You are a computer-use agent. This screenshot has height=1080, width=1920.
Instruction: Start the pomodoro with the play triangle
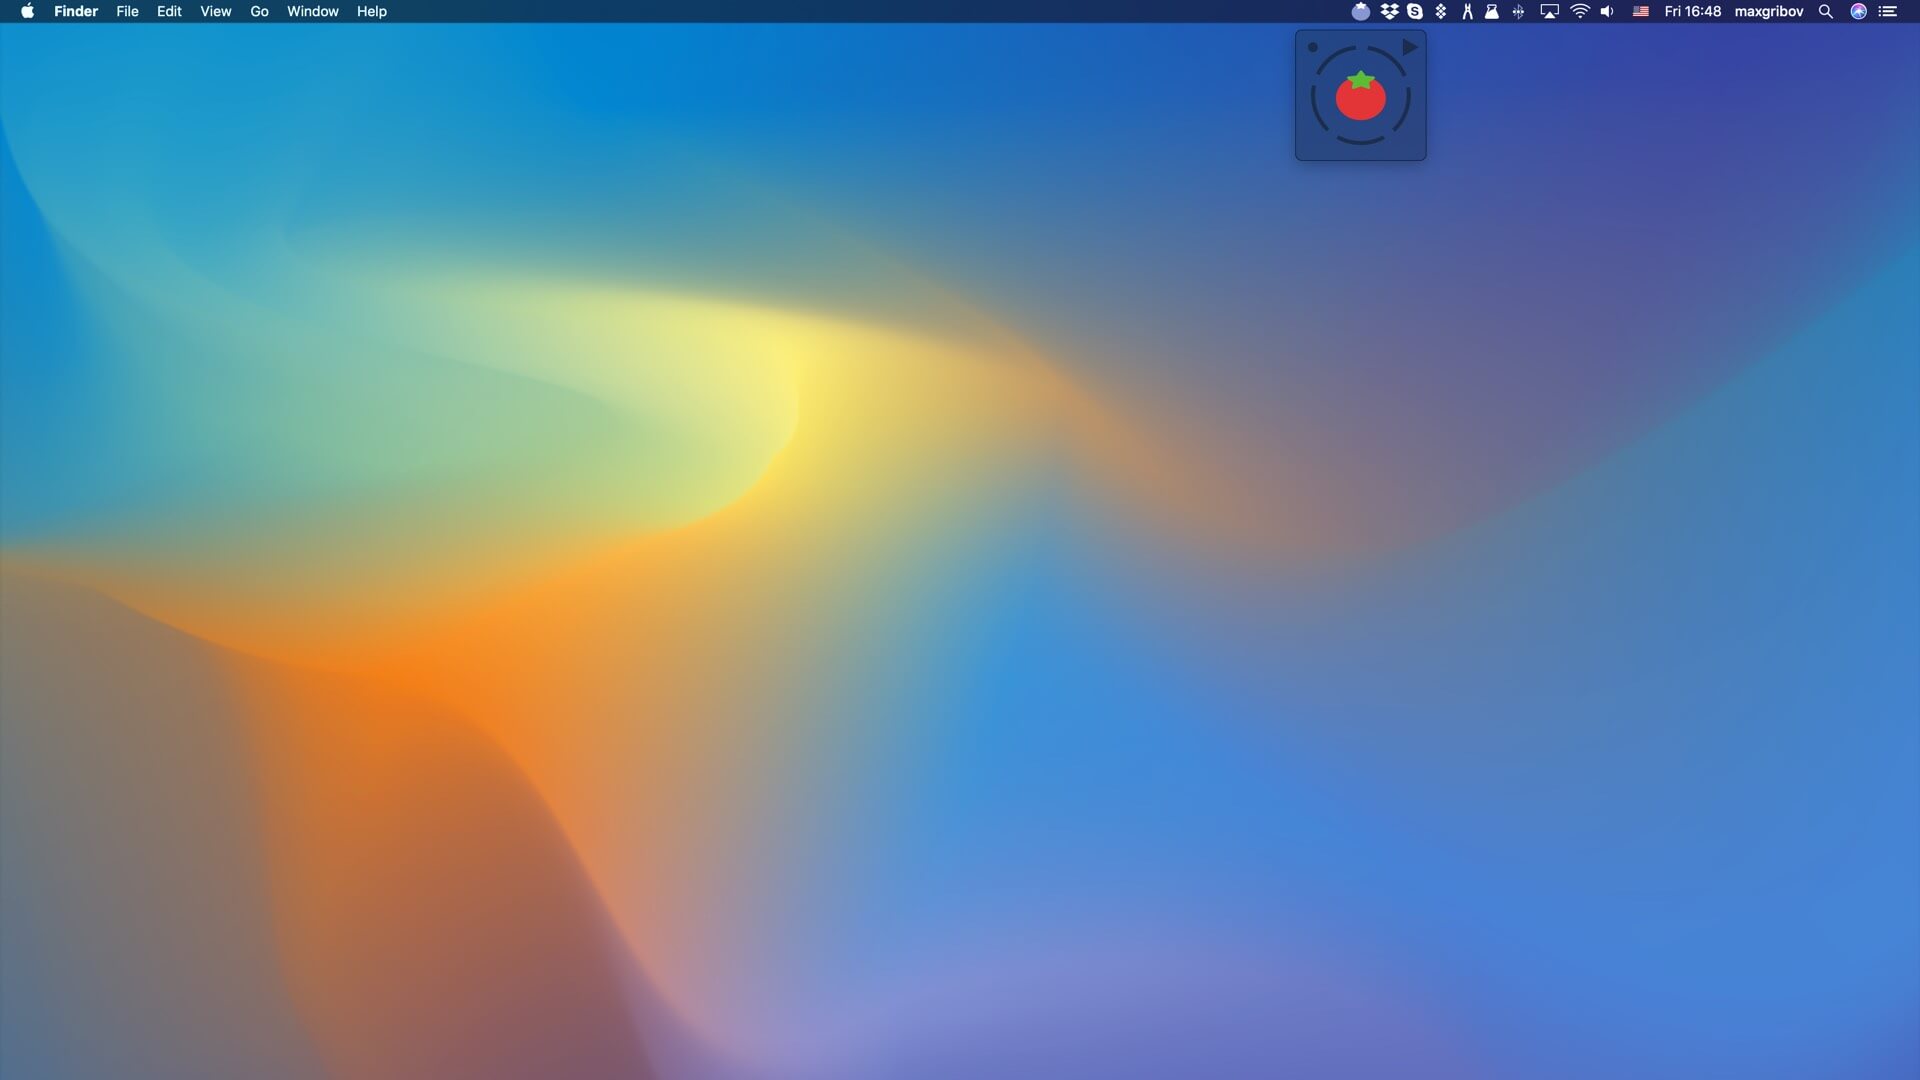(x=1410, y=47)
